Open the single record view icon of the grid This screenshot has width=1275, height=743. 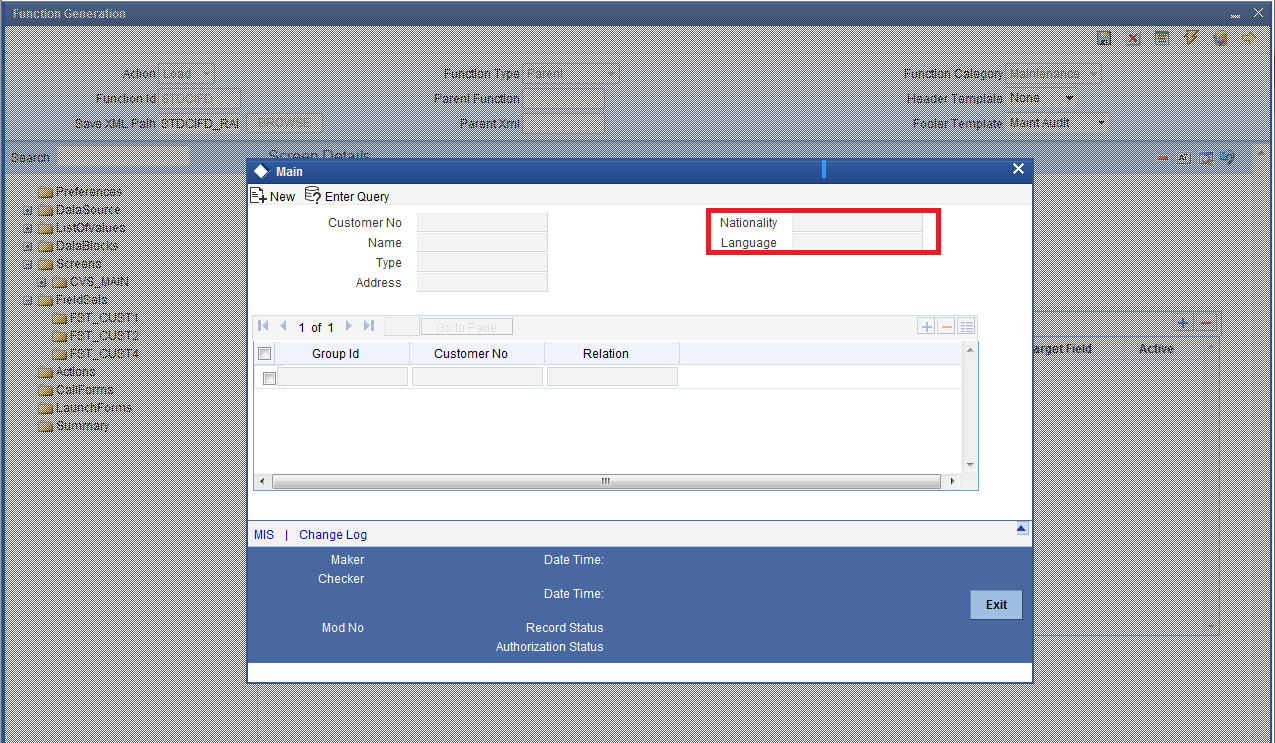pyautogui.click(x=967, y=326)
